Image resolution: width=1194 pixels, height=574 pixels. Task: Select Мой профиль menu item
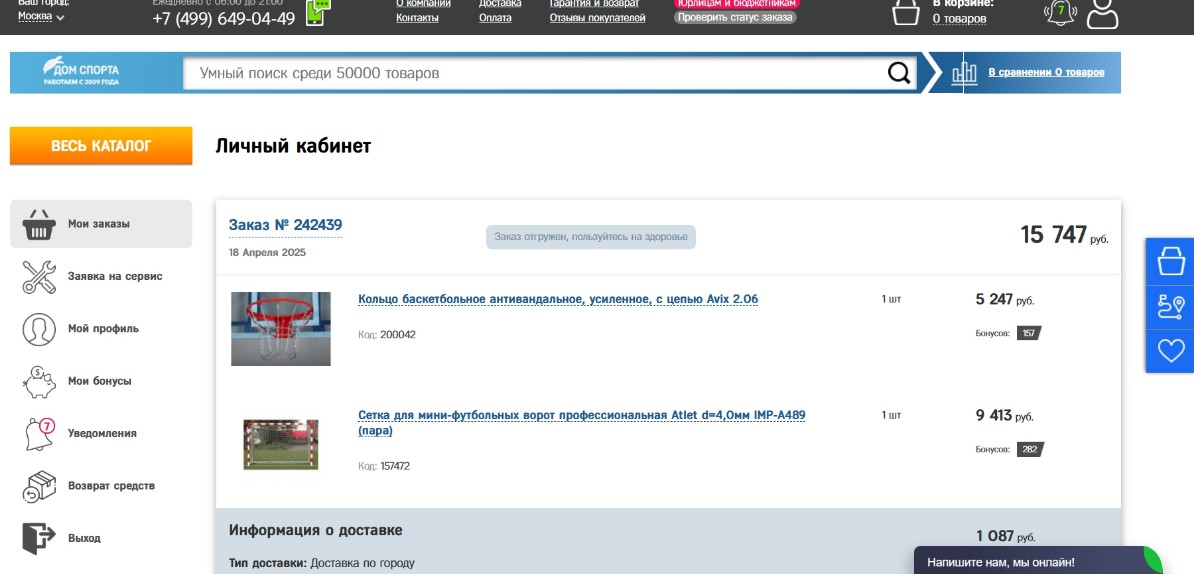103,329
